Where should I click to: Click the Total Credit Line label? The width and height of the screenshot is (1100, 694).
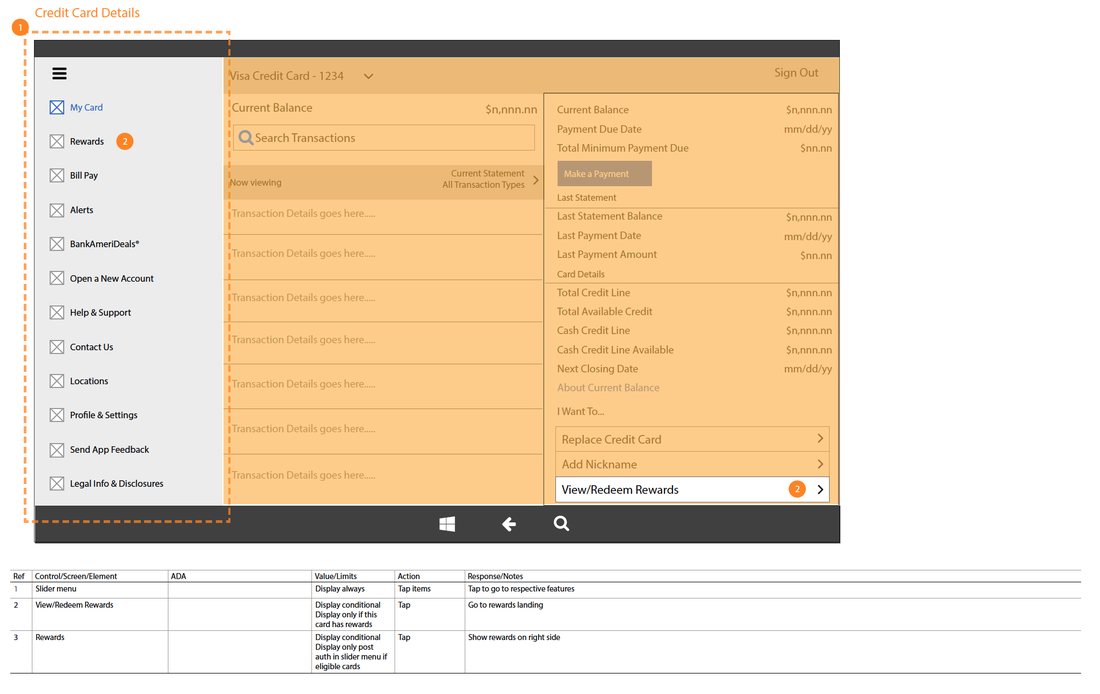tap(593, 293)
